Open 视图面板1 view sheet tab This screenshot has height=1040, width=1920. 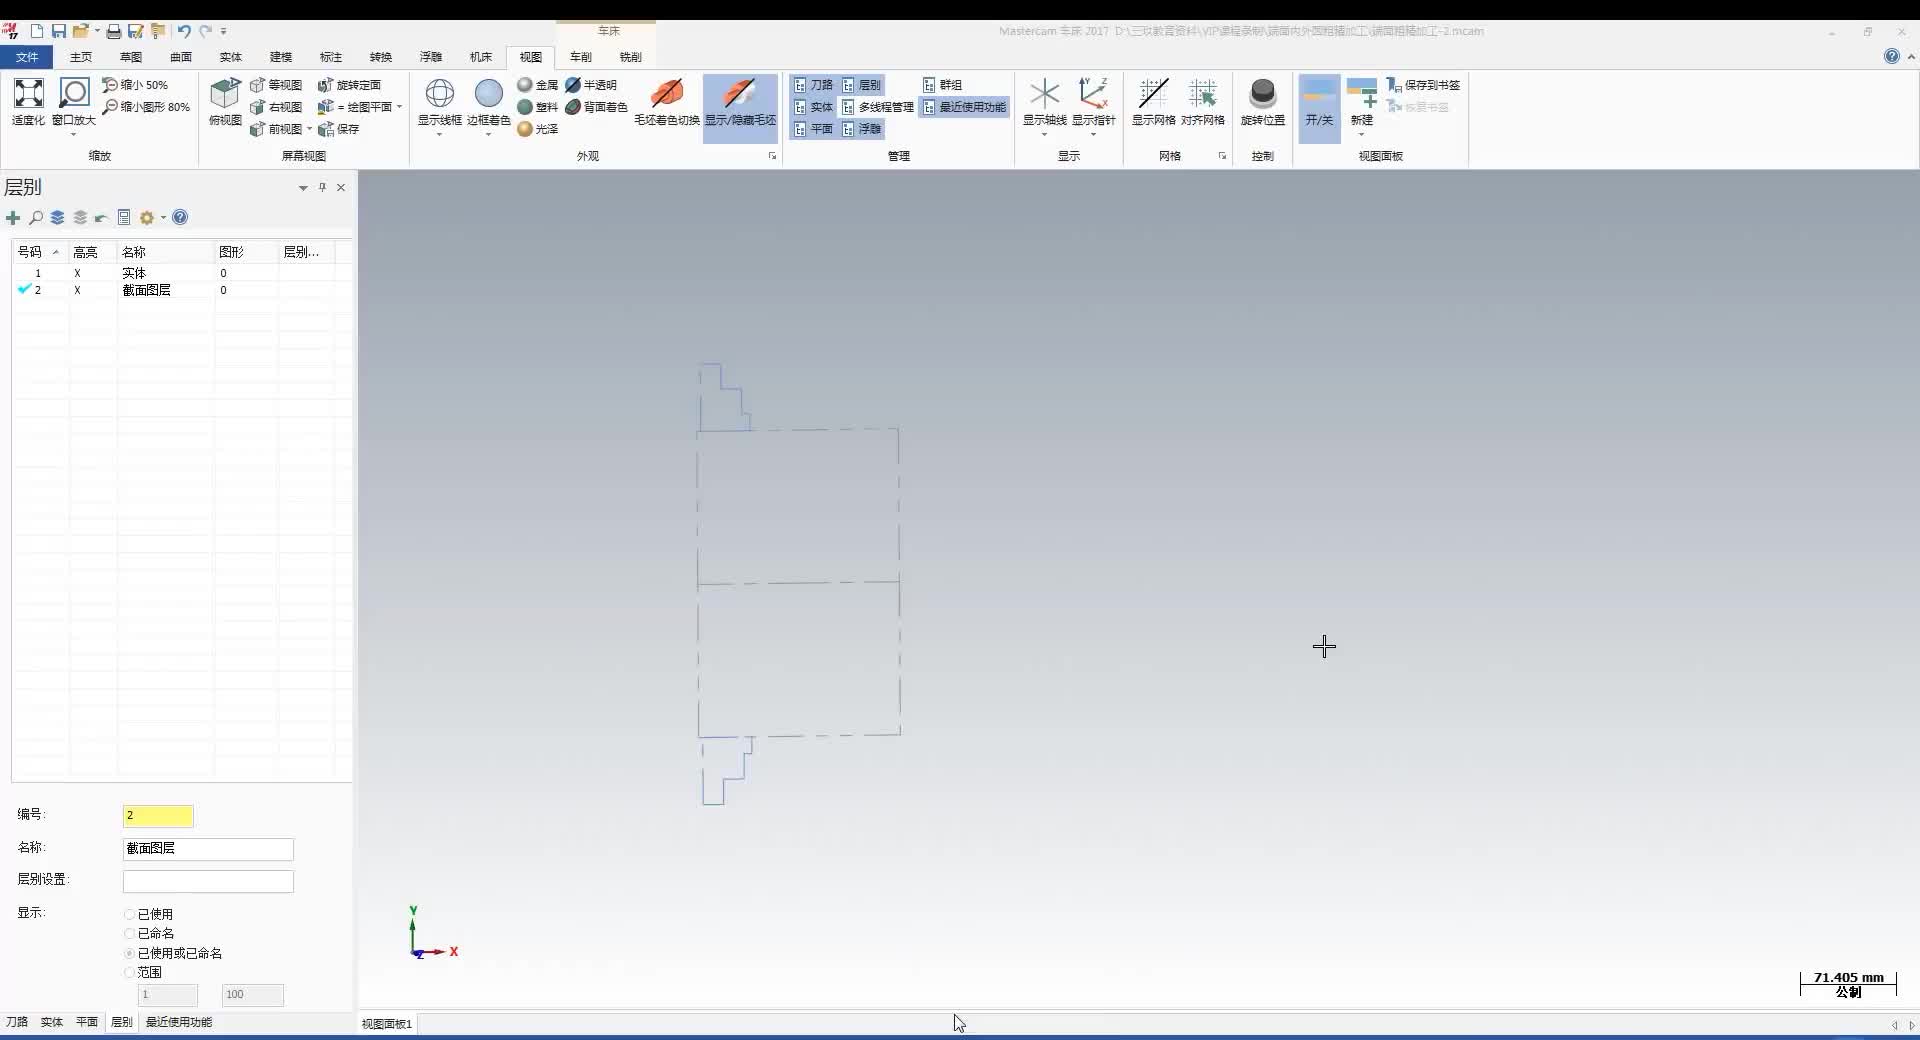[x=387, y=1024]
